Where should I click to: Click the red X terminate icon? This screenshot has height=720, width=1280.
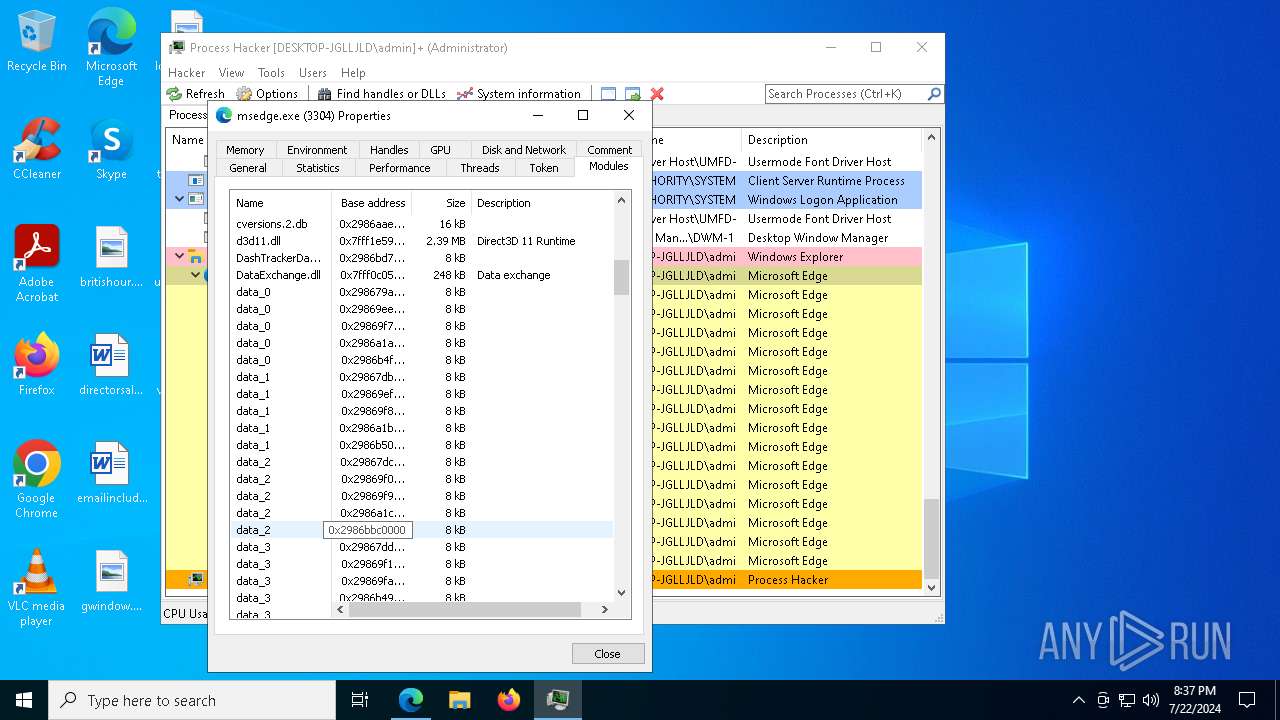(657, 93)
